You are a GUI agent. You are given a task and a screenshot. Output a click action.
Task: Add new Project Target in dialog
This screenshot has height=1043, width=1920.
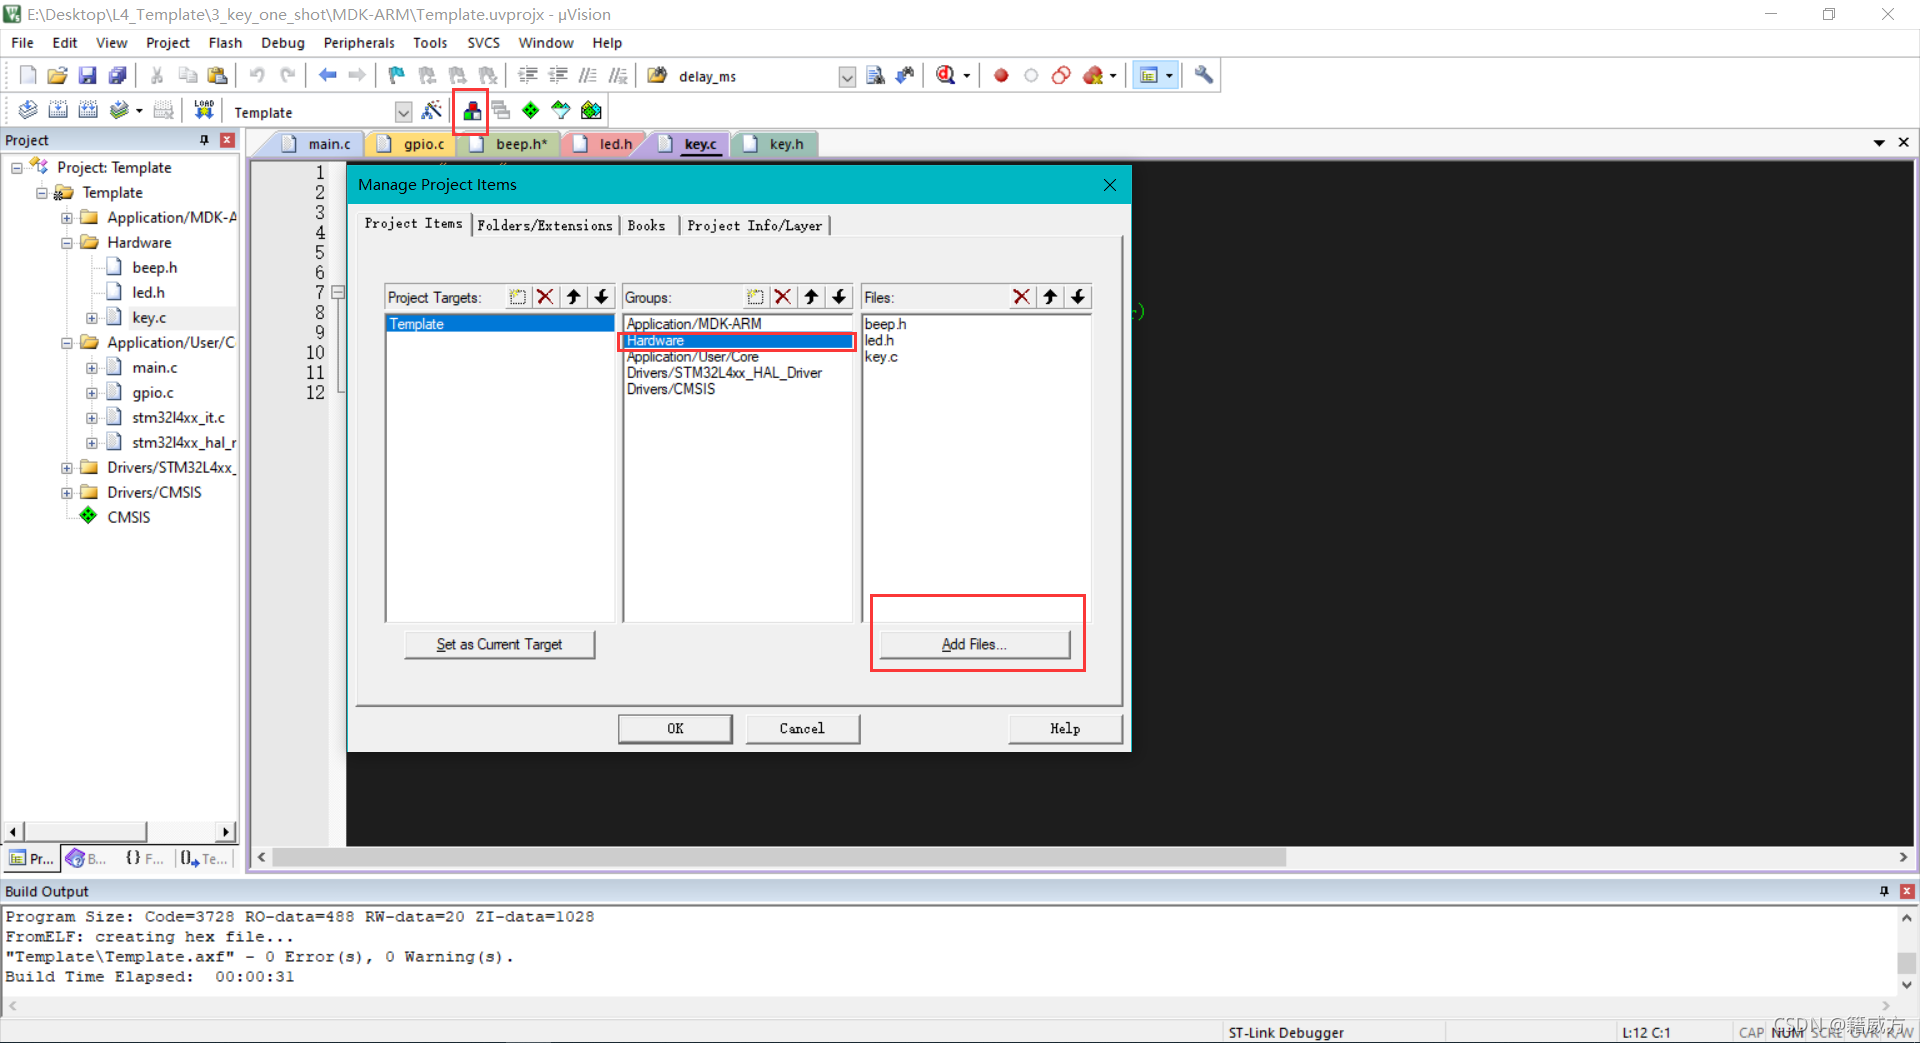point(517,297)
